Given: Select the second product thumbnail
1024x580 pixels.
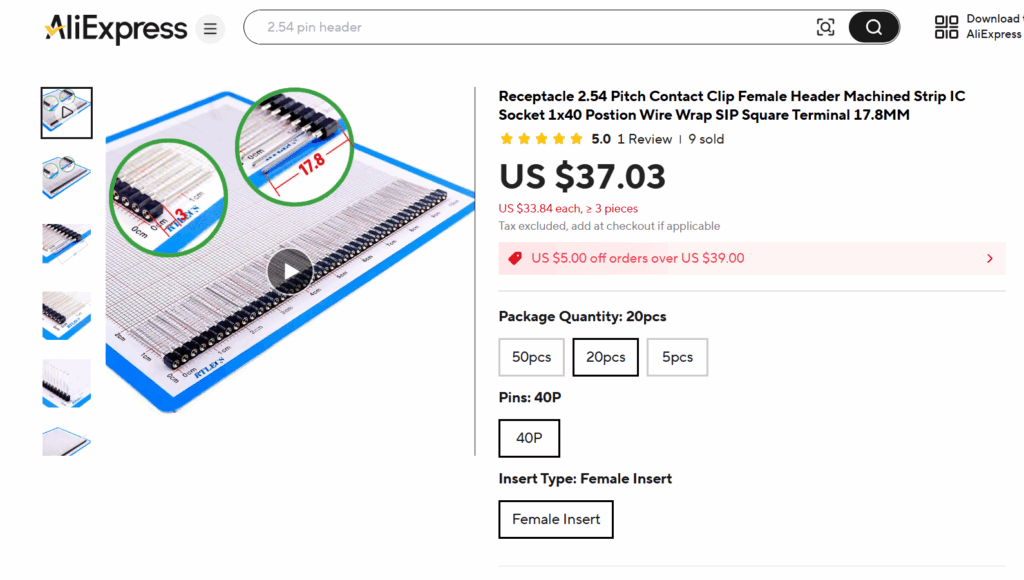Looking at the screenshot, I should pos(67,179).
